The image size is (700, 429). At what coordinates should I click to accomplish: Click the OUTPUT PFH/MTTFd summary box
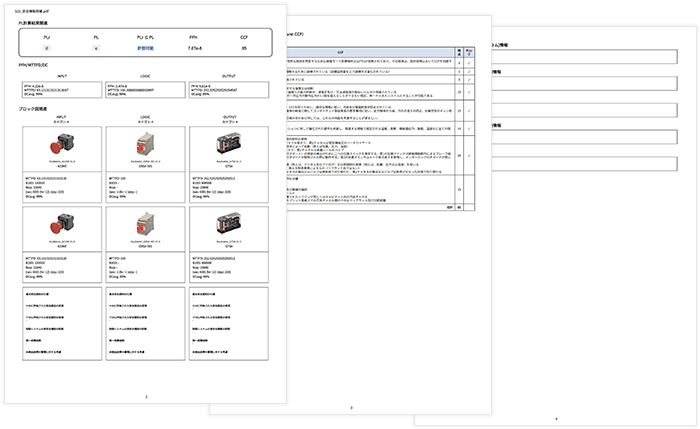229,90
